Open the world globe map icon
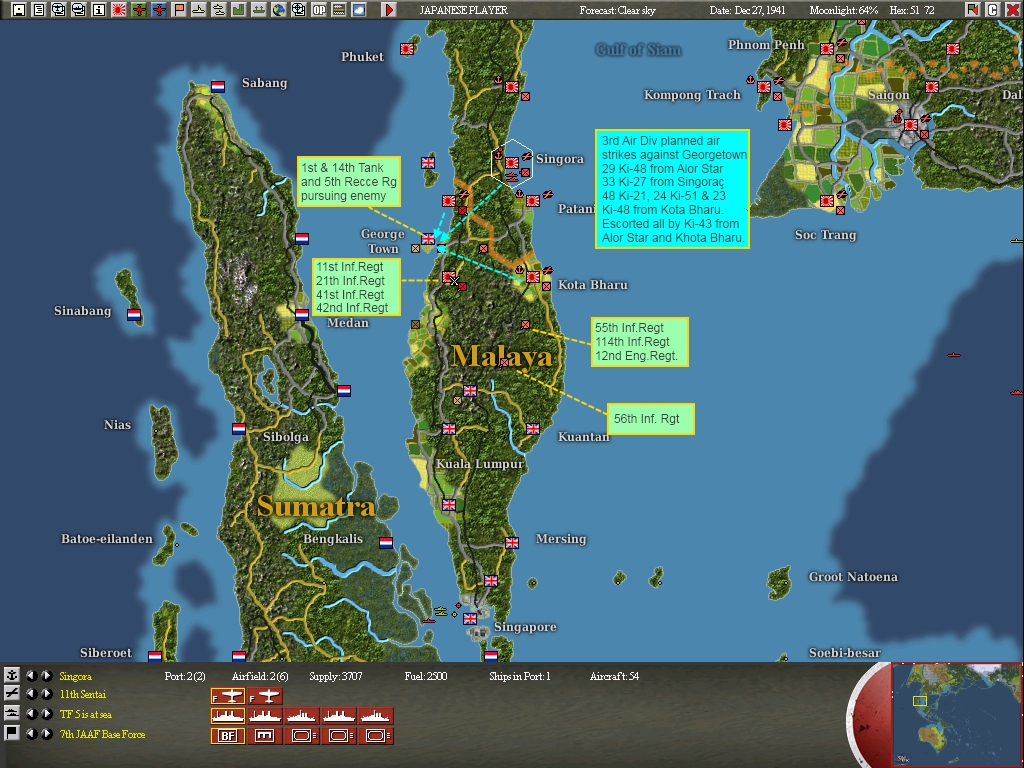 279,9
